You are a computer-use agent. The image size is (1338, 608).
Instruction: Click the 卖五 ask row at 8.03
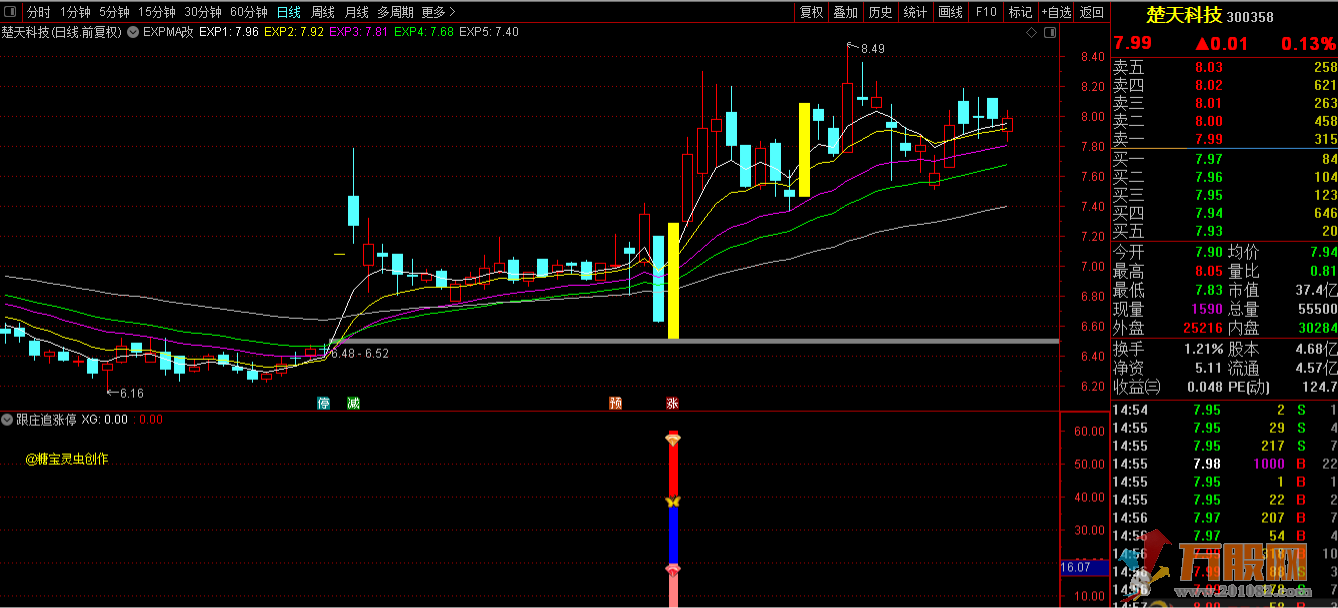coord(1225,67)
